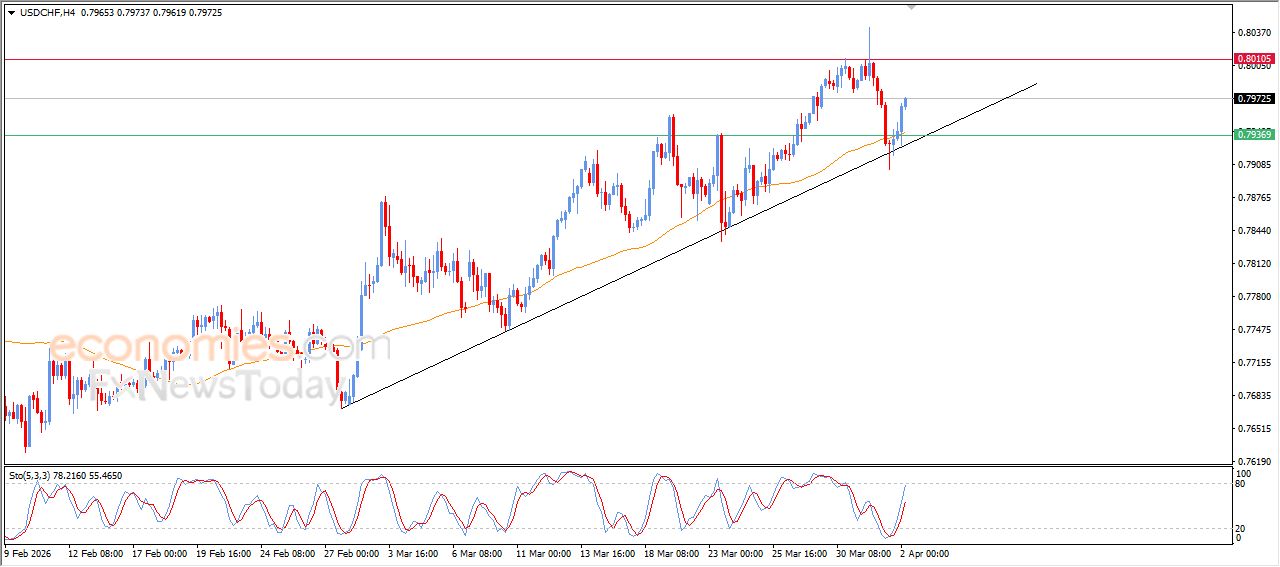Click the 30 Mar 08:00 time label
This screenshot has width=1280, height=567.
click(x=864, y=553)
